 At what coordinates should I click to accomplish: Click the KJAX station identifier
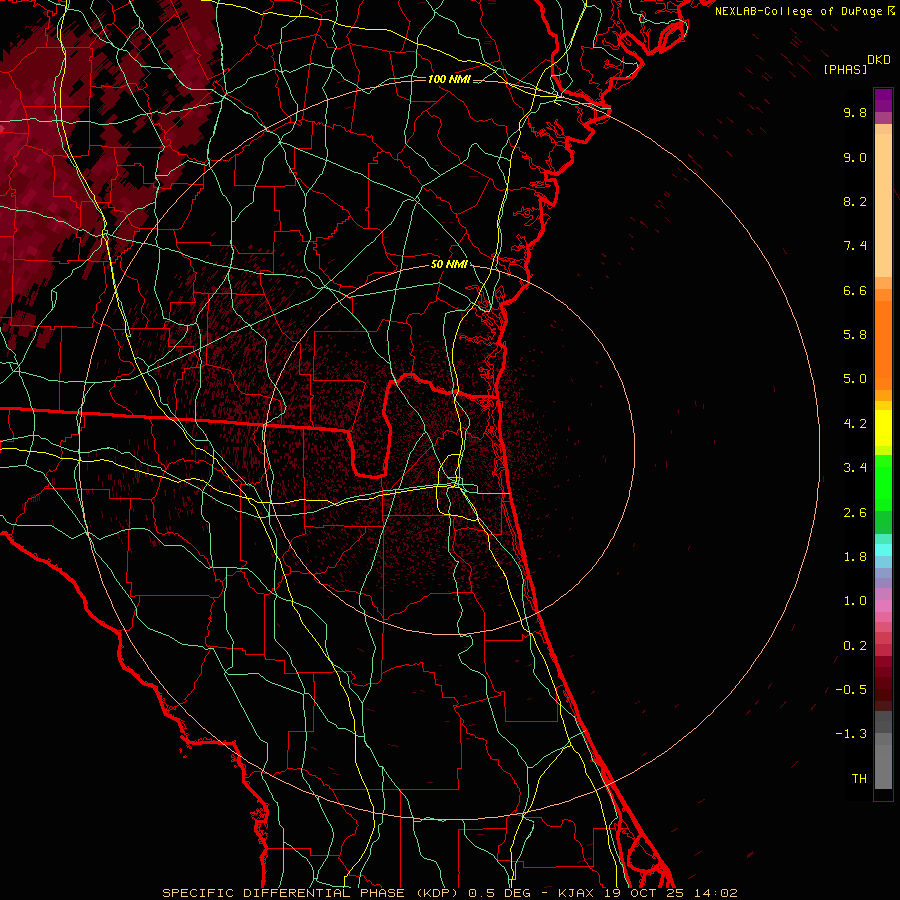click(577, 893)
